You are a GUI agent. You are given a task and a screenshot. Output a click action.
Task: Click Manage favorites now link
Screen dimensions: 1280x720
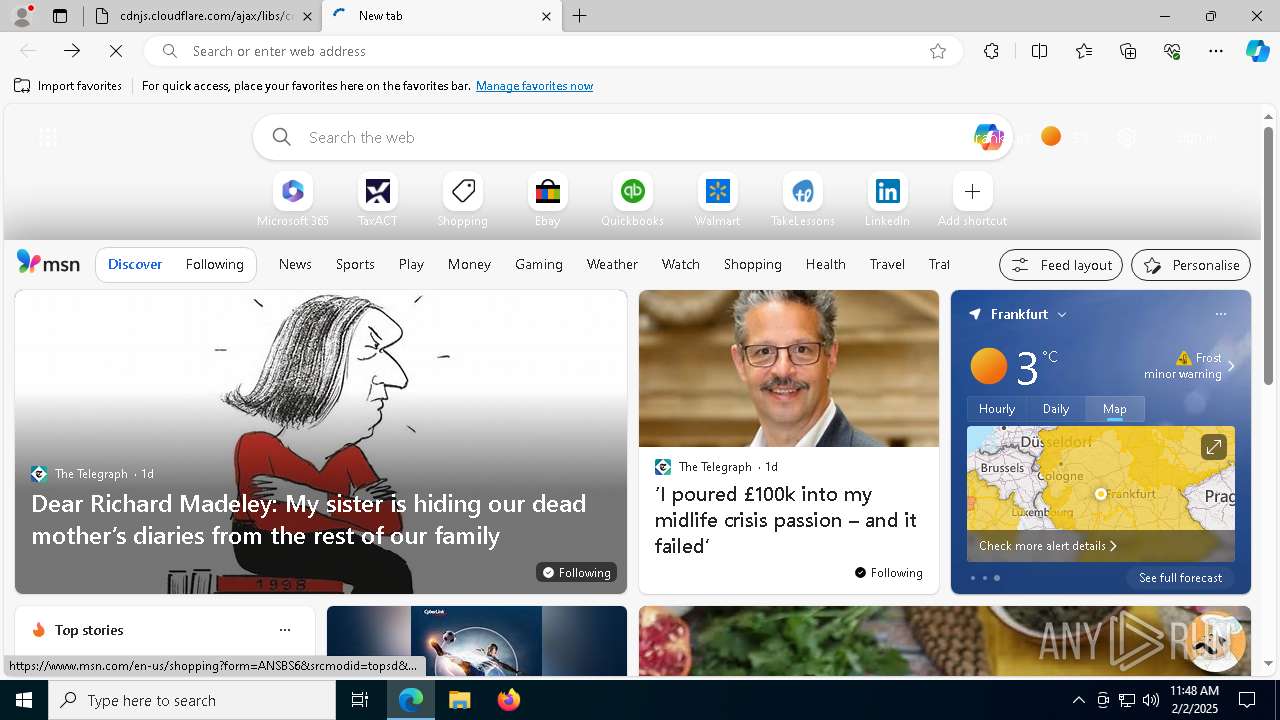coord(534,86)
